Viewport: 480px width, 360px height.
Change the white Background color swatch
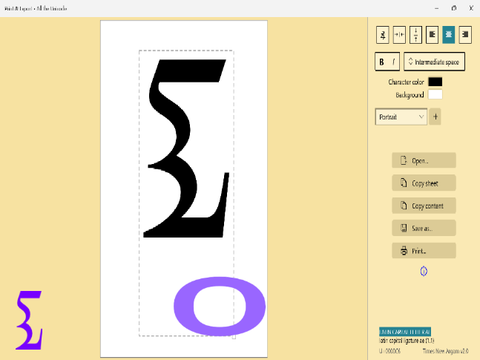[x=435, y=95]
